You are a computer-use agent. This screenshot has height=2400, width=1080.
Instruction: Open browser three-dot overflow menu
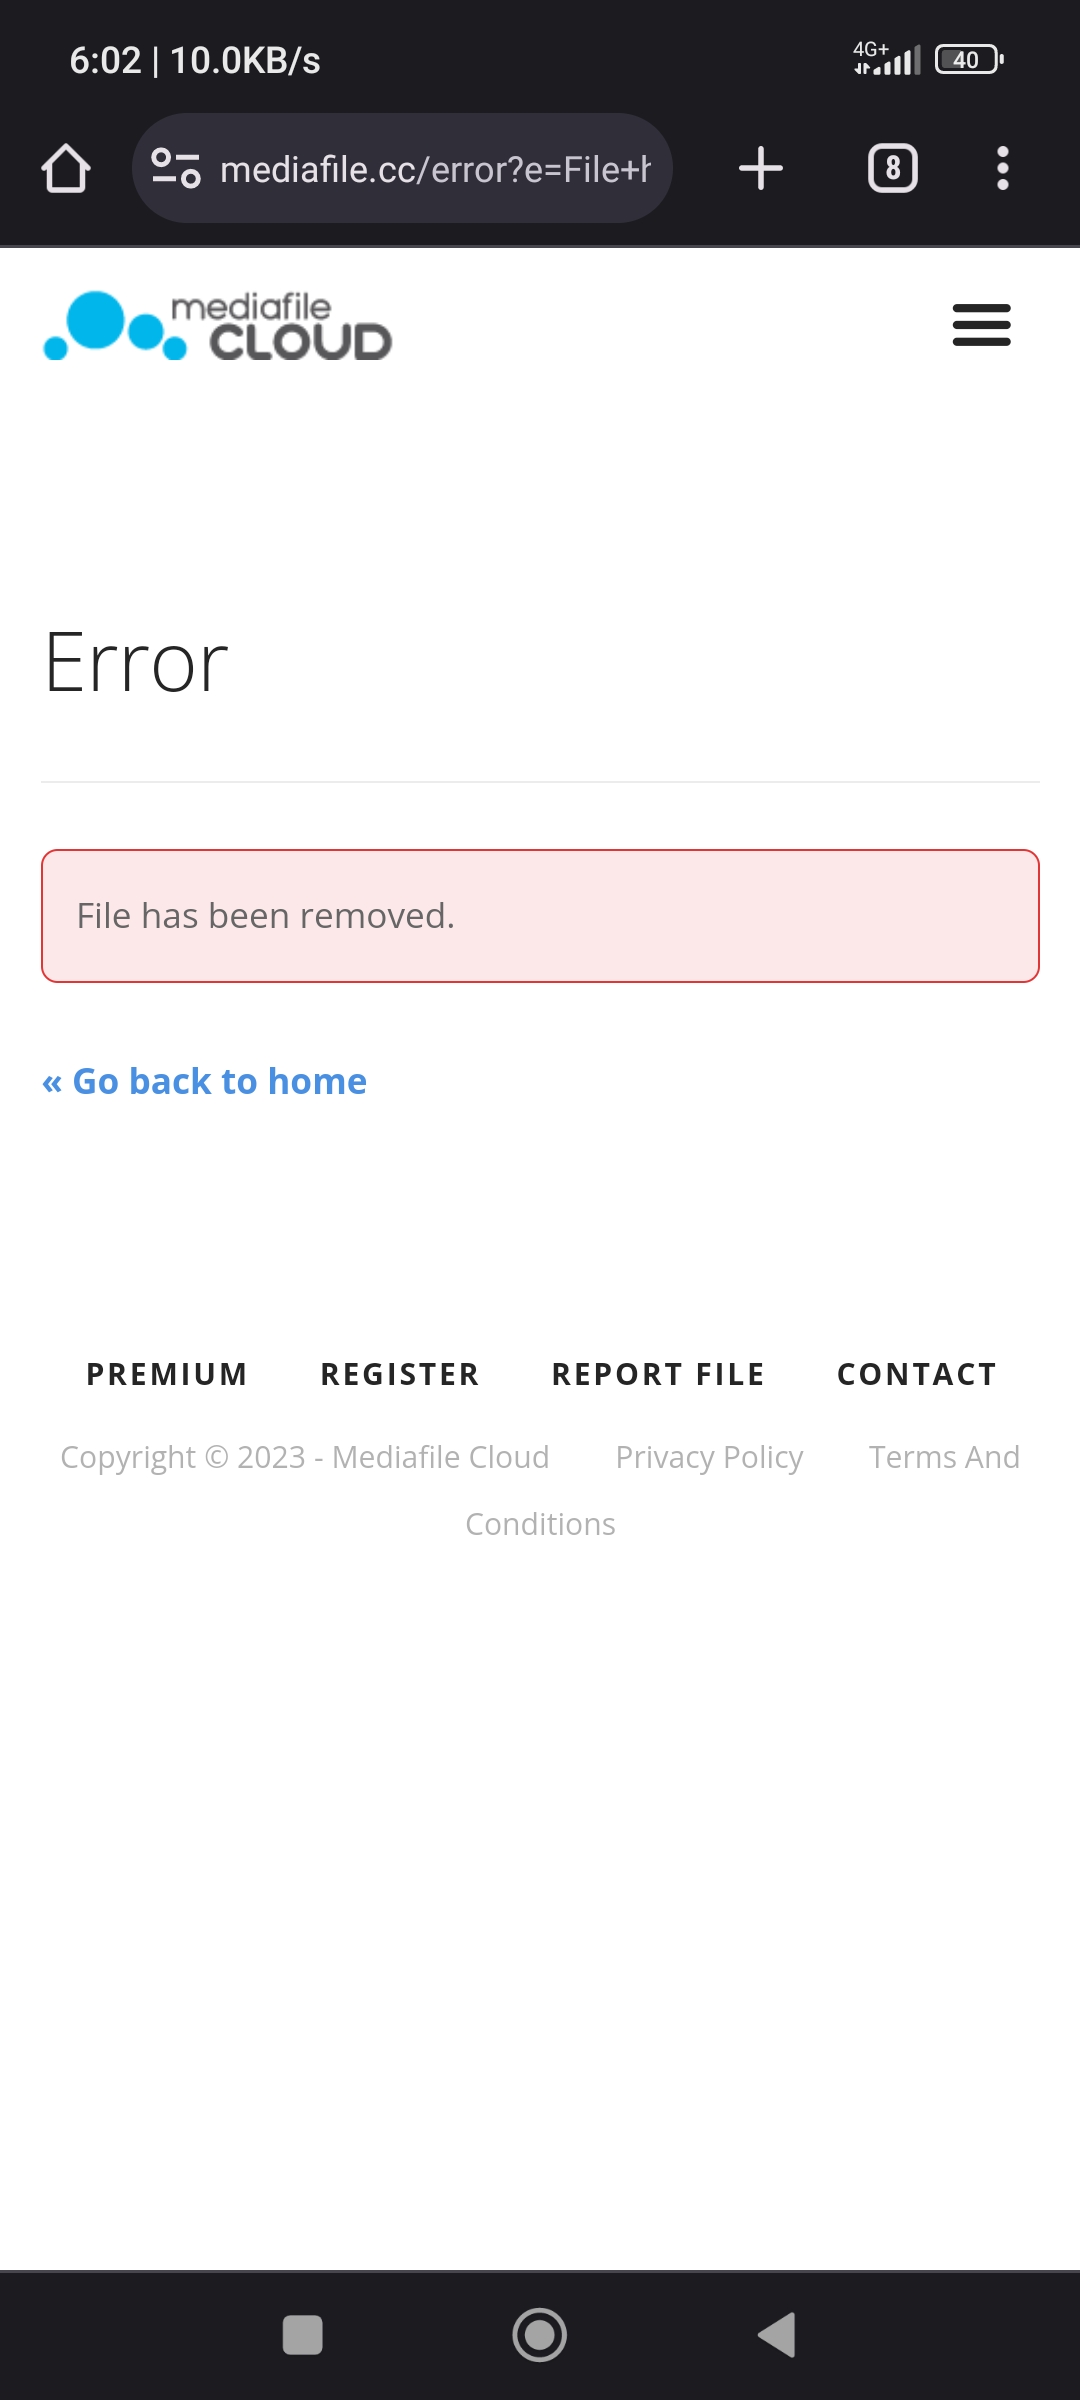coord(1002,168)
